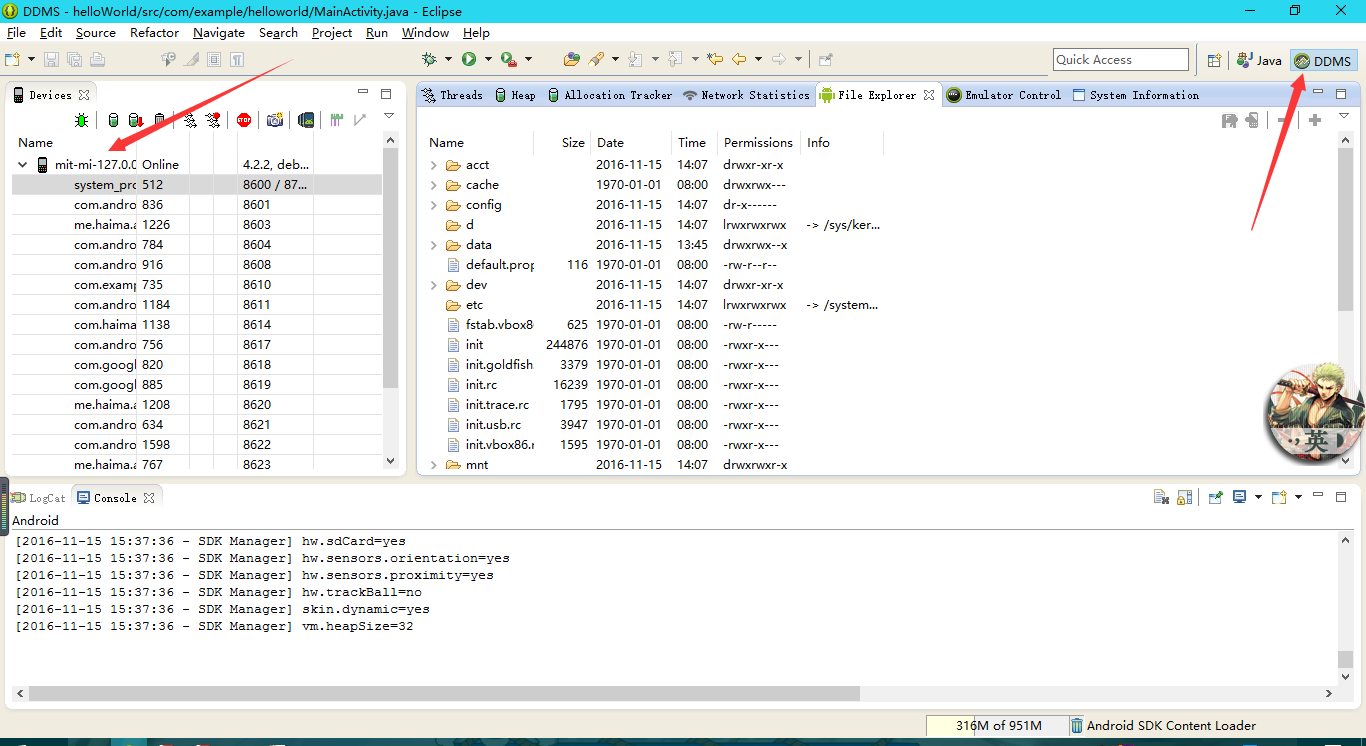
Task: Click the Update Threads icon
Action: click(190, 120)
